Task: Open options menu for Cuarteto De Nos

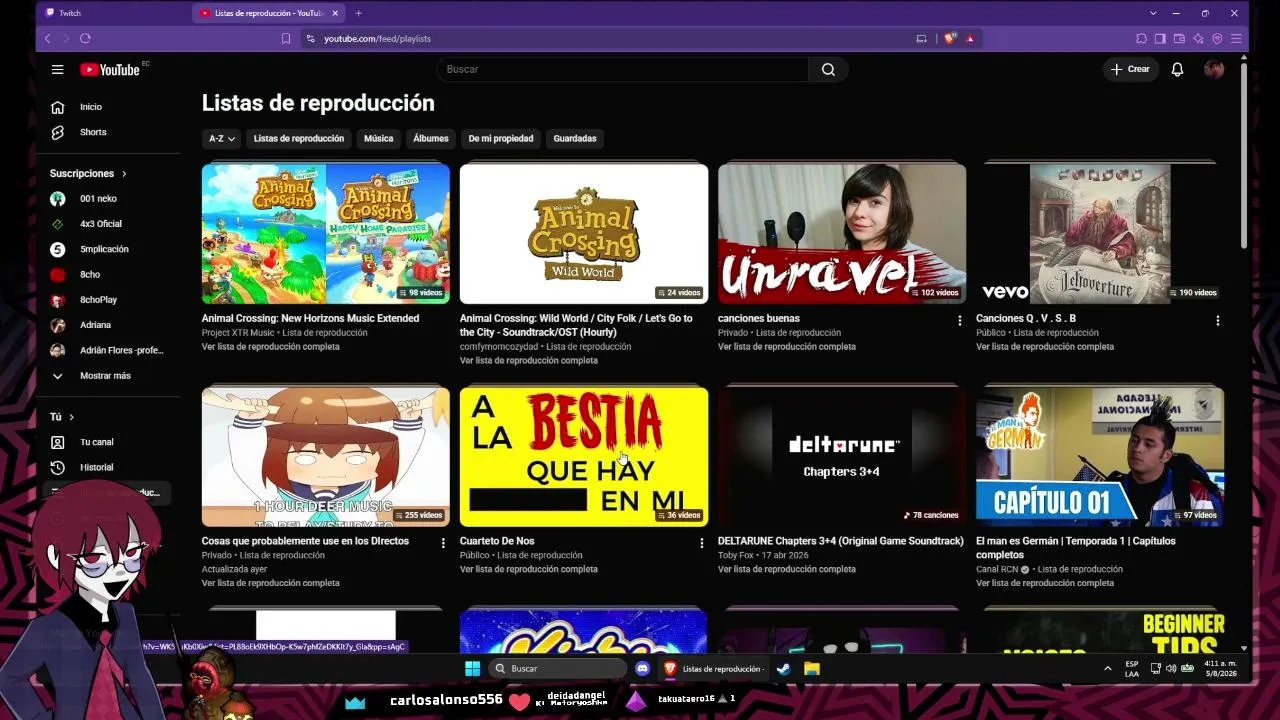Action: click(701, 543)
